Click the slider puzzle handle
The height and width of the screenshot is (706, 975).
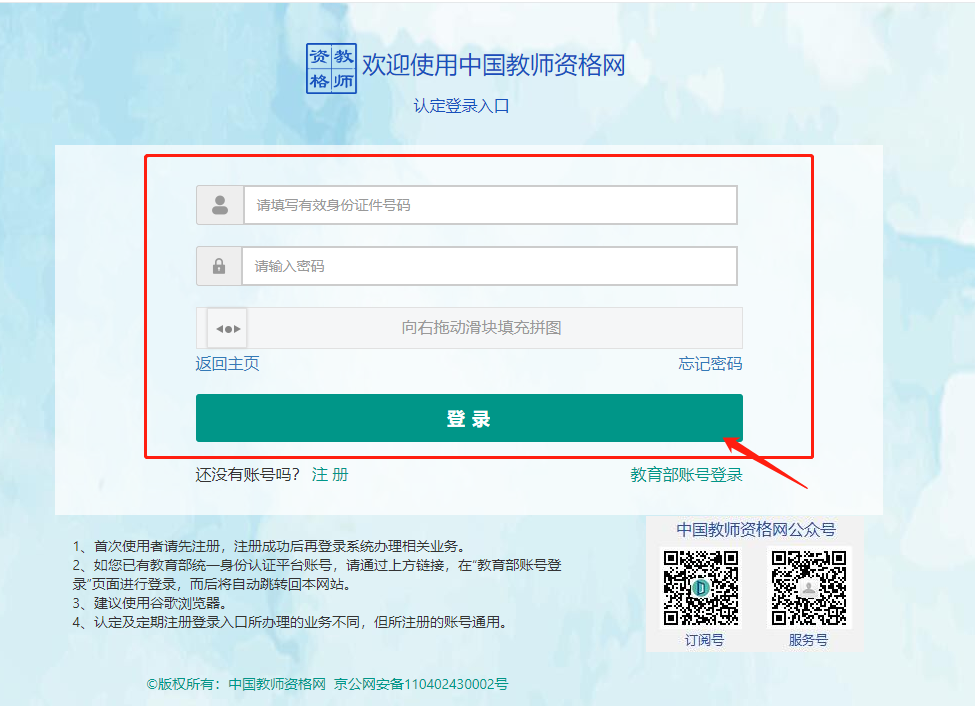coord(227,328)
